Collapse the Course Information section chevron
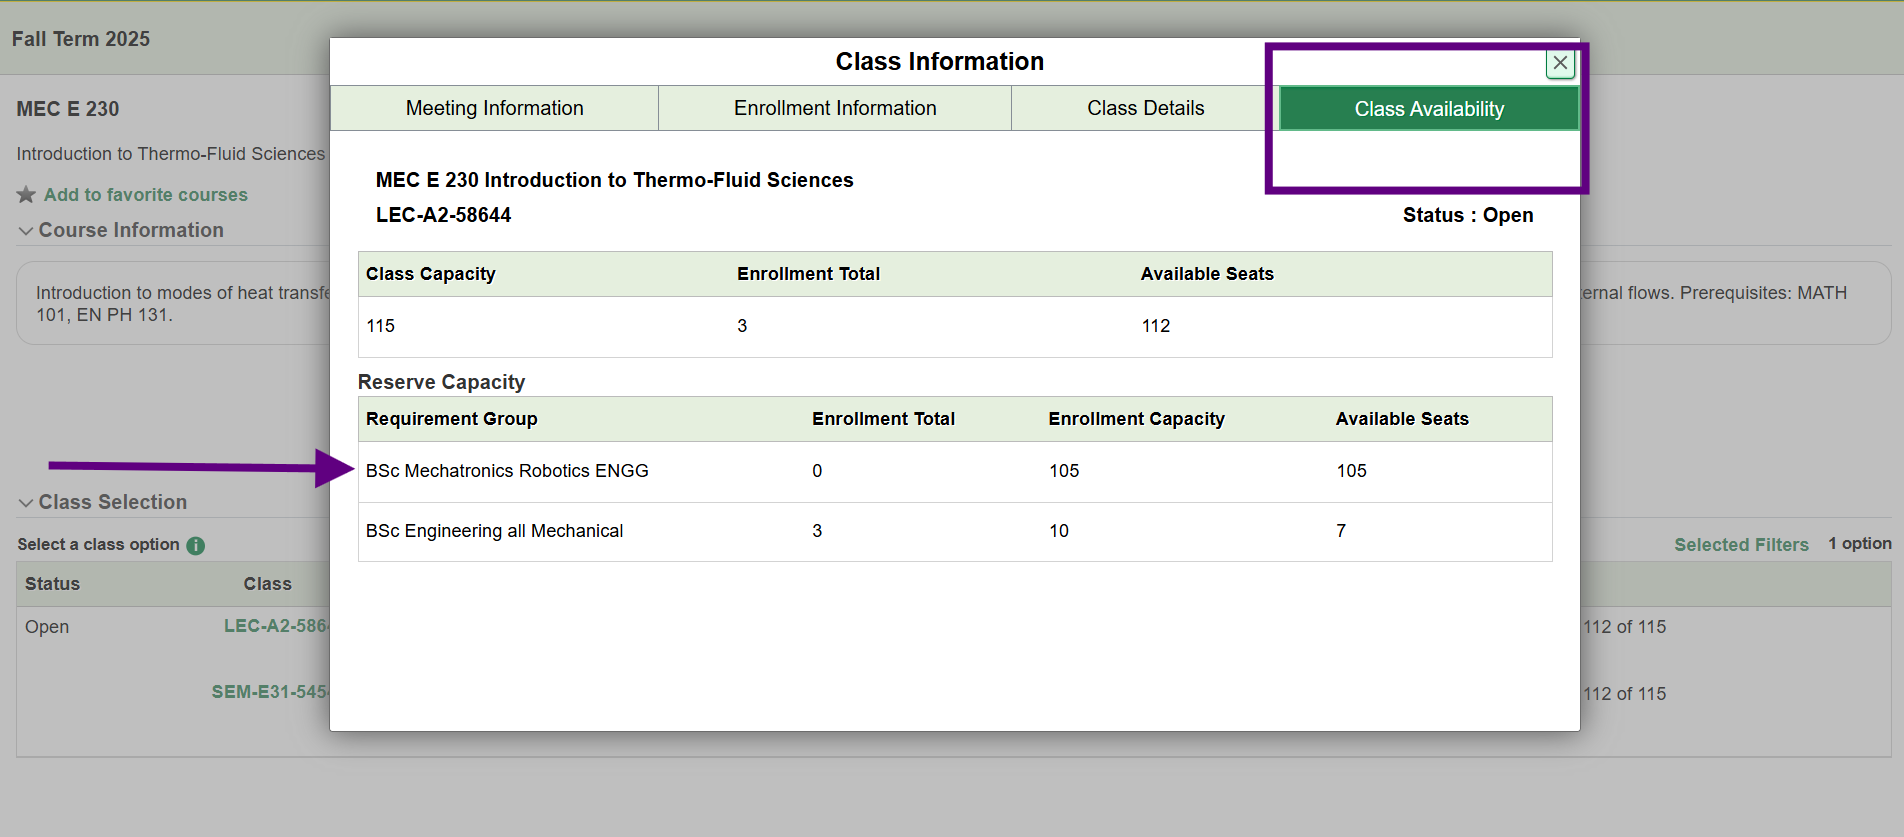 [x=26, y=231]
